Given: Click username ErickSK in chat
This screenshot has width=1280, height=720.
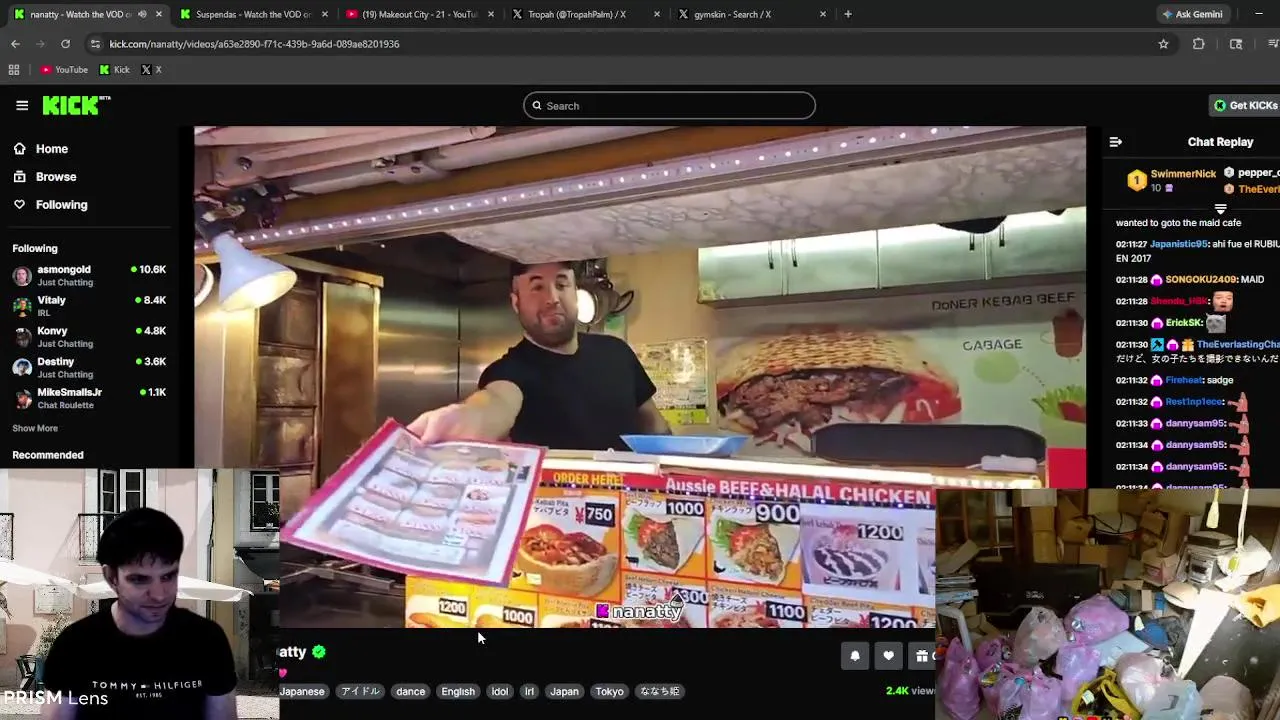Looking at the screenshot, I should (x=1183, y=323).
